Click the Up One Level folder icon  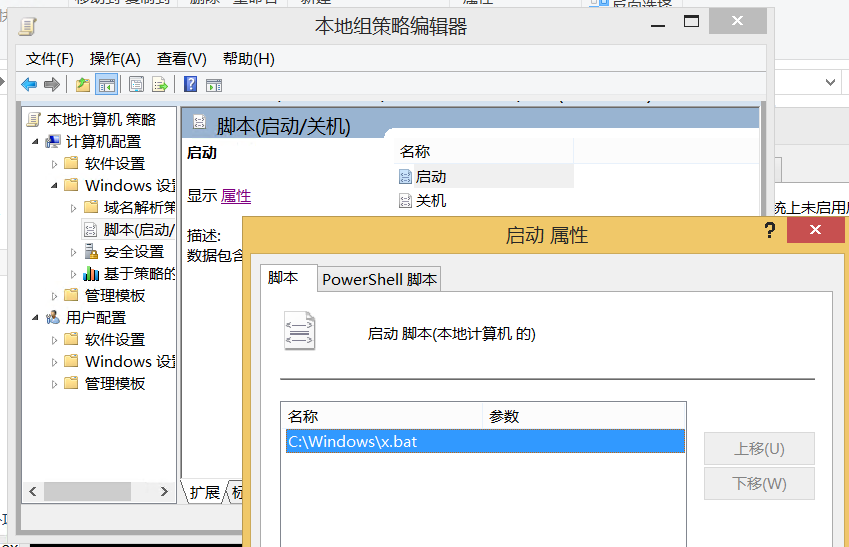click(83, 85)
